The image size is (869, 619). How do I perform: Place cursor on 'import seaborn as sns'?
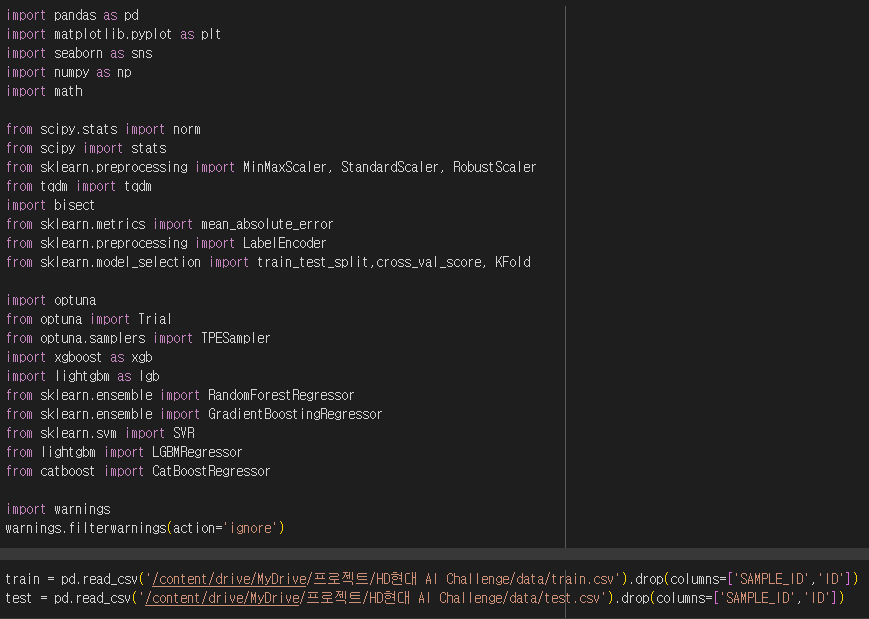(79, 53)
